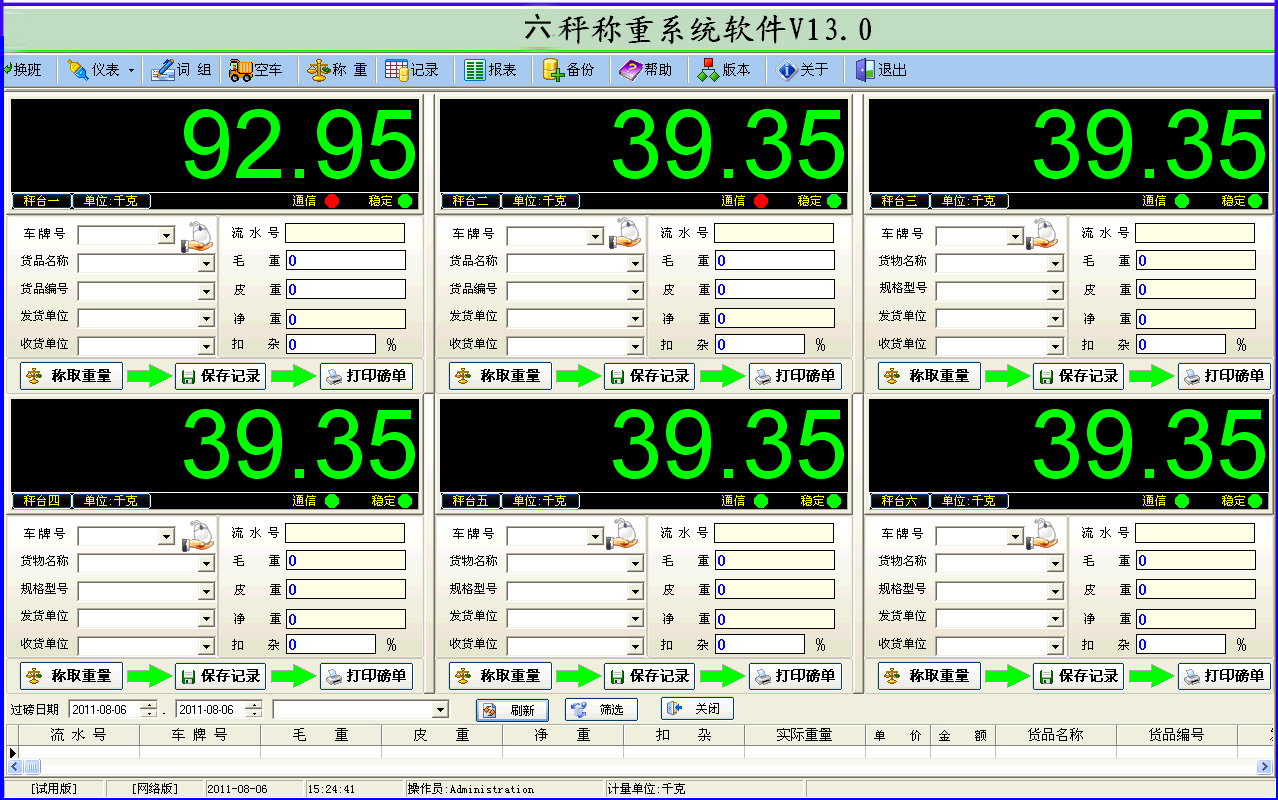1278x800 pixels.
Task: Click 保存记录 button under 秤台五
Action: [650, 676]
